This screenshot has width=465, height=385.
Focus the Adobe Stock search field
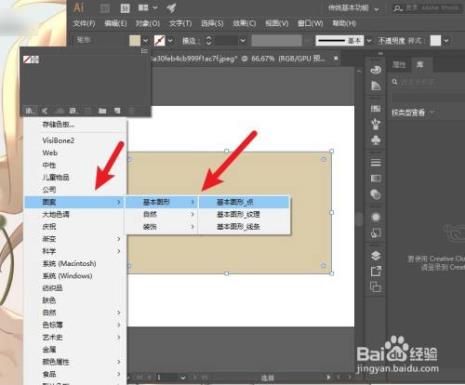pos(428,8)
